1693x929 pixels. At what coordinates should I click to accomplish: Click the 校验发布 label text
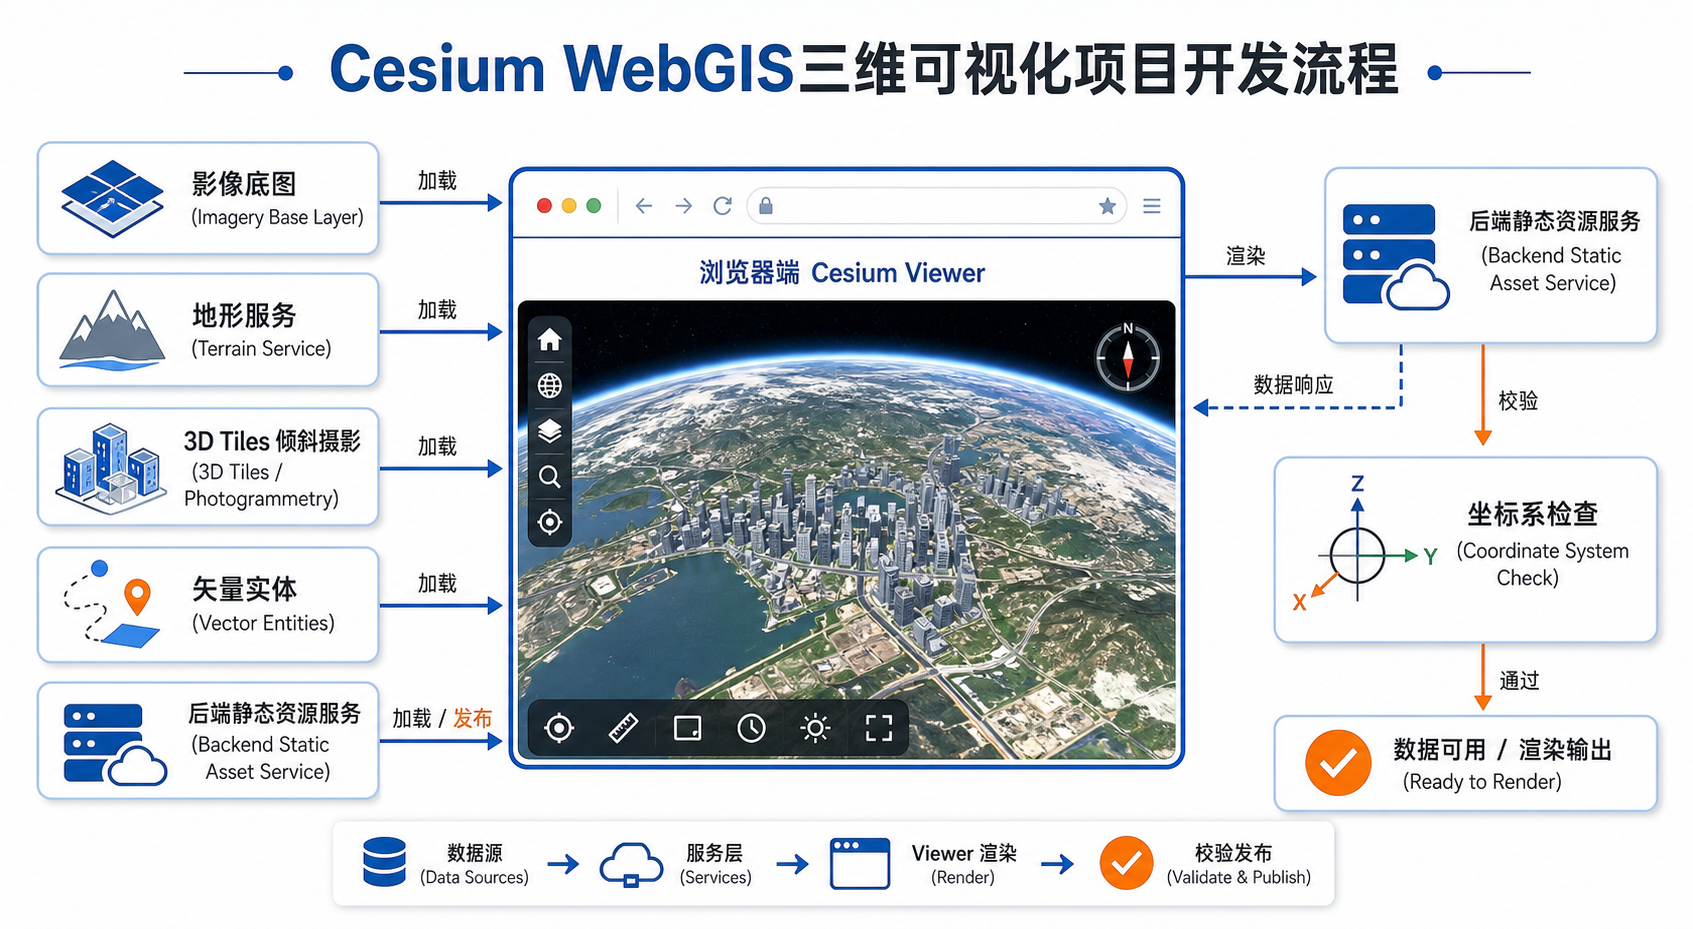click(x=1233, y=853)
